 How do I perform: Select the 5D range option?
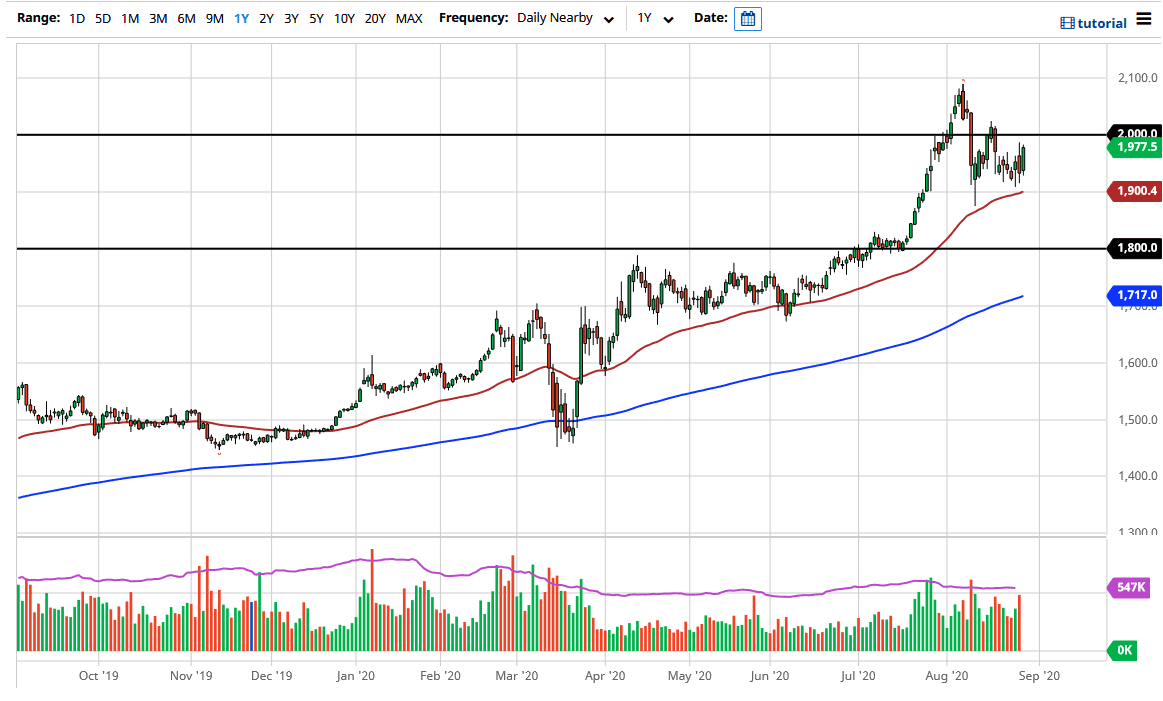click(x=103, y=19)
